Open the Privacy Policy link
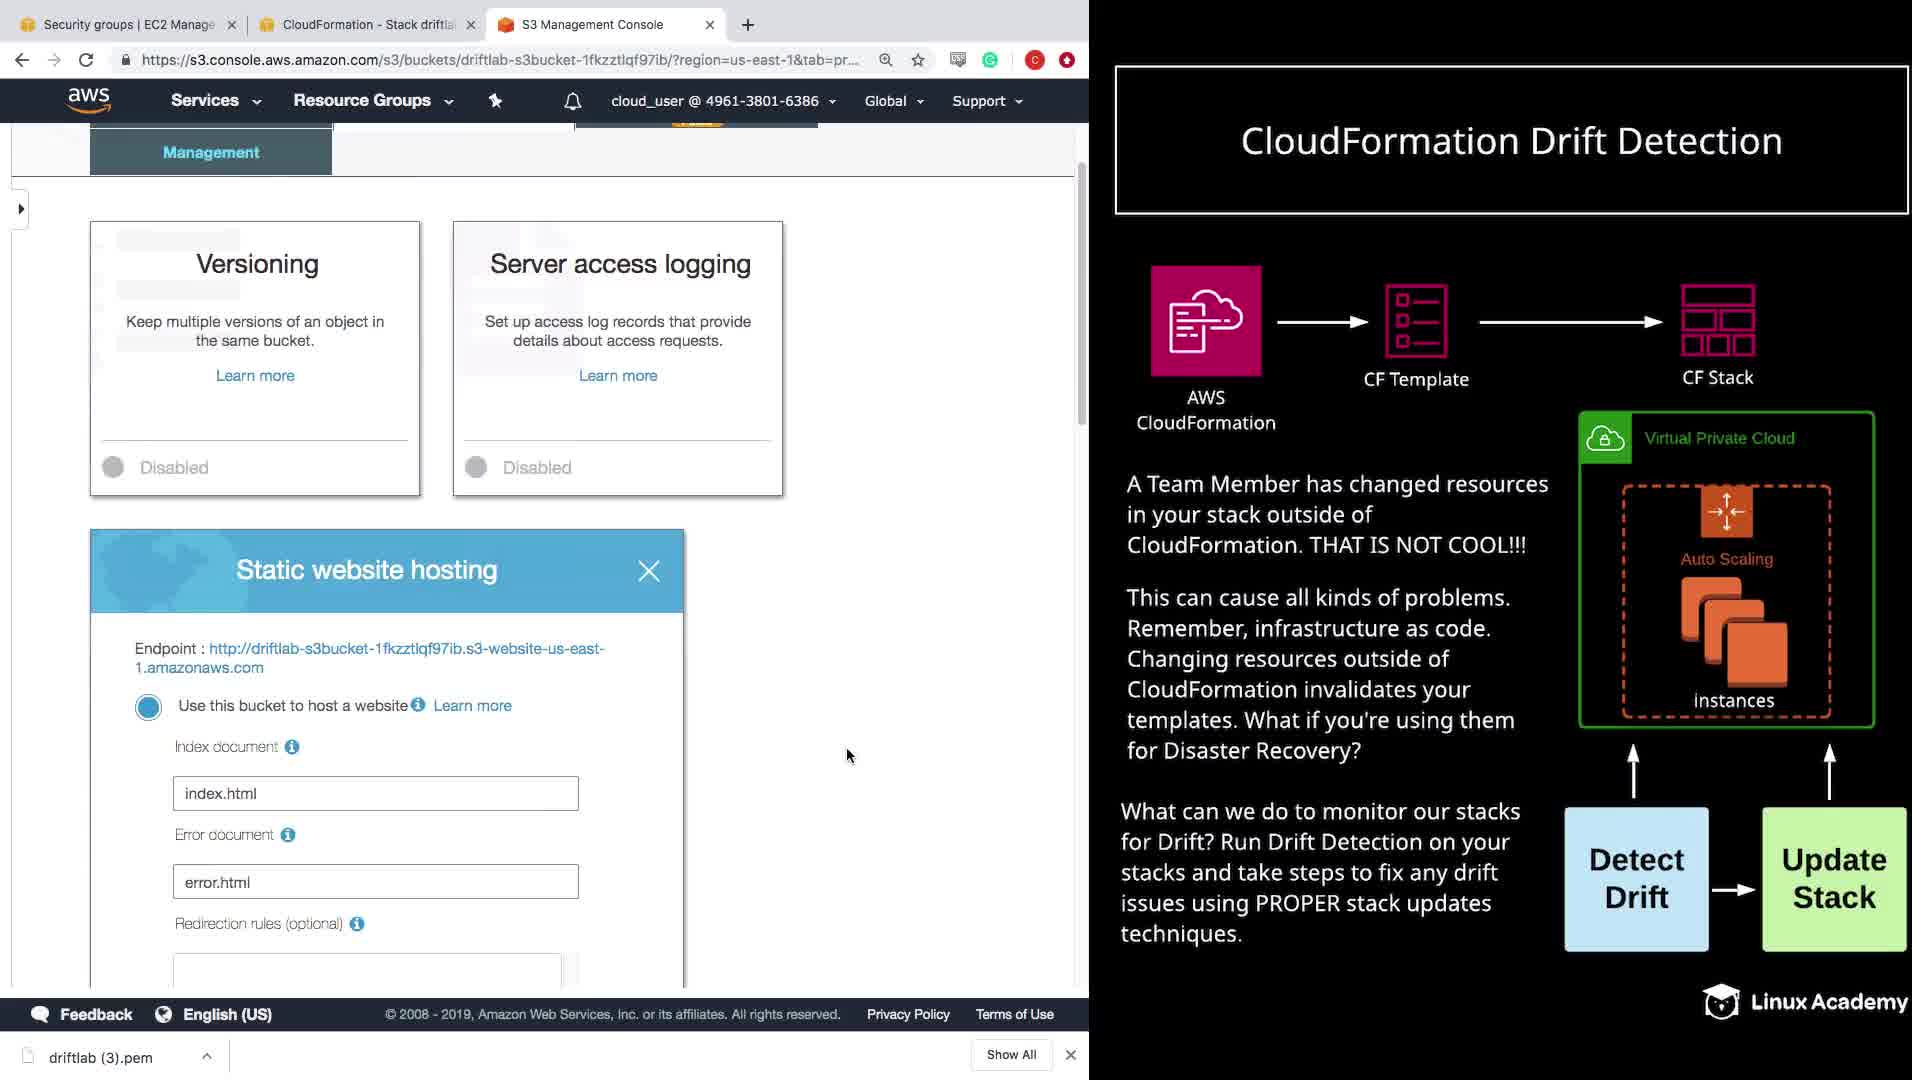The image size is (1912, 1080). click(908, 1014)
